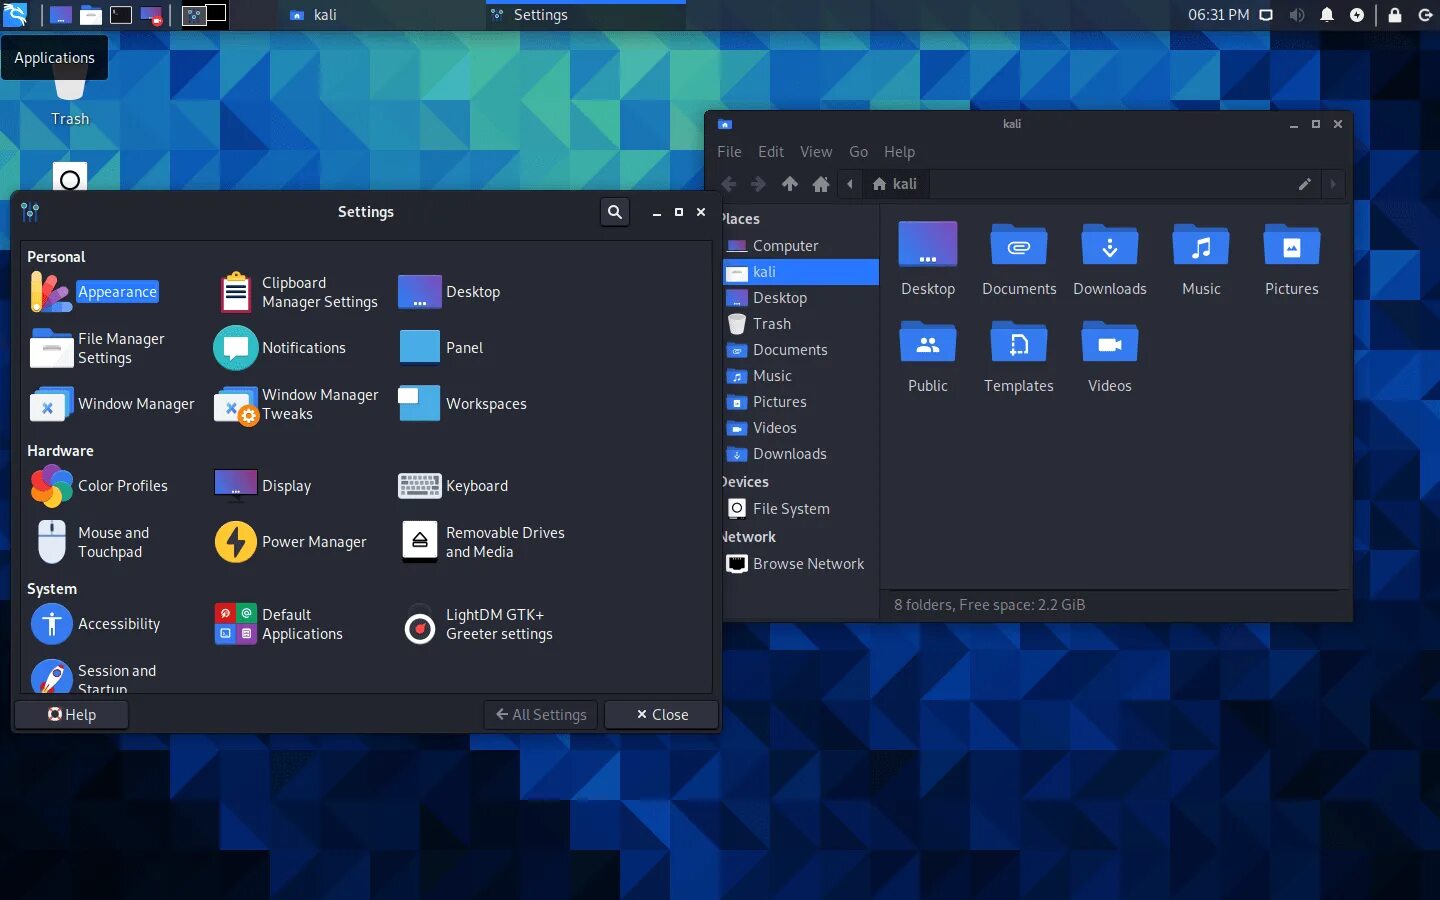Click the back navigation arrow in Thunar
Image resolution: width=1440 pixels, height=900 pixels.
click(x=729, y=184)
